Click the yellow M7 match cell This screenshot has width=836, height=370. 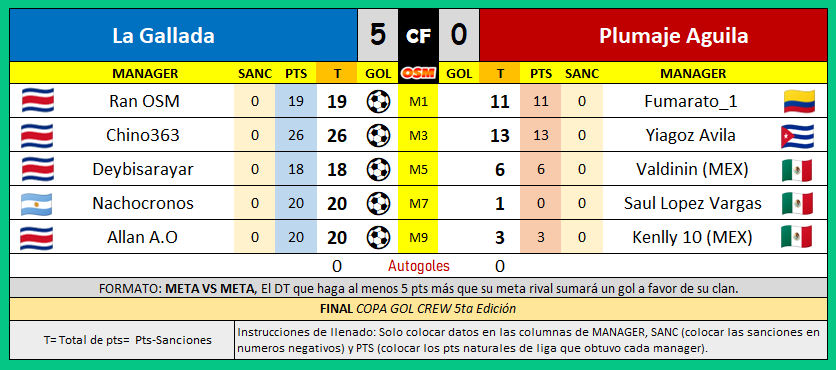click(x=418, y=203)
